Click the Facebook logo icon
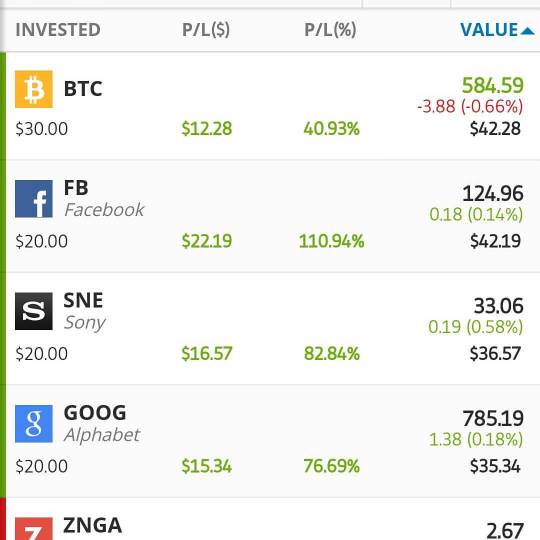Screen dimensions: 540x540 (x=34, y=199)
